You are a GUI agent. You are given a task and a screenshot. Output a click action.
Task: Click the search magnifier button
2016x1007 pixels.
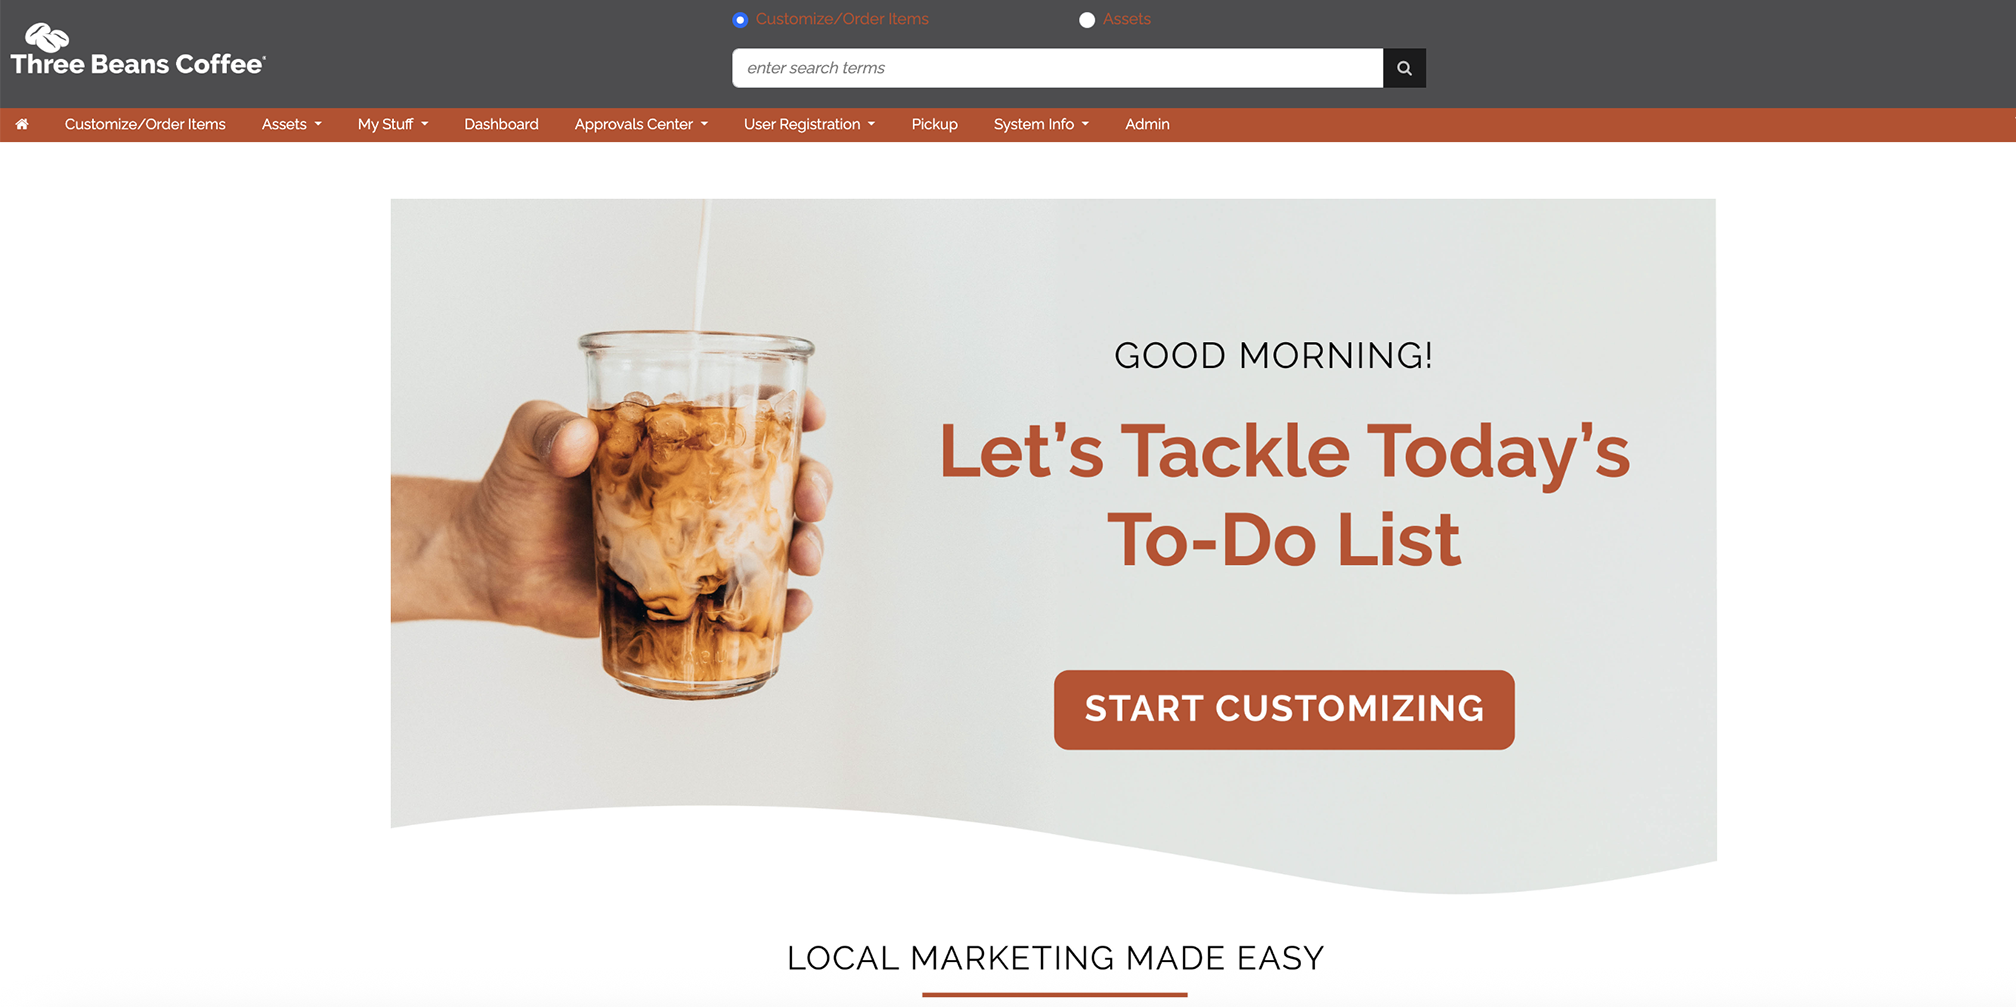pyautogui.click(x=1404, y=68)
